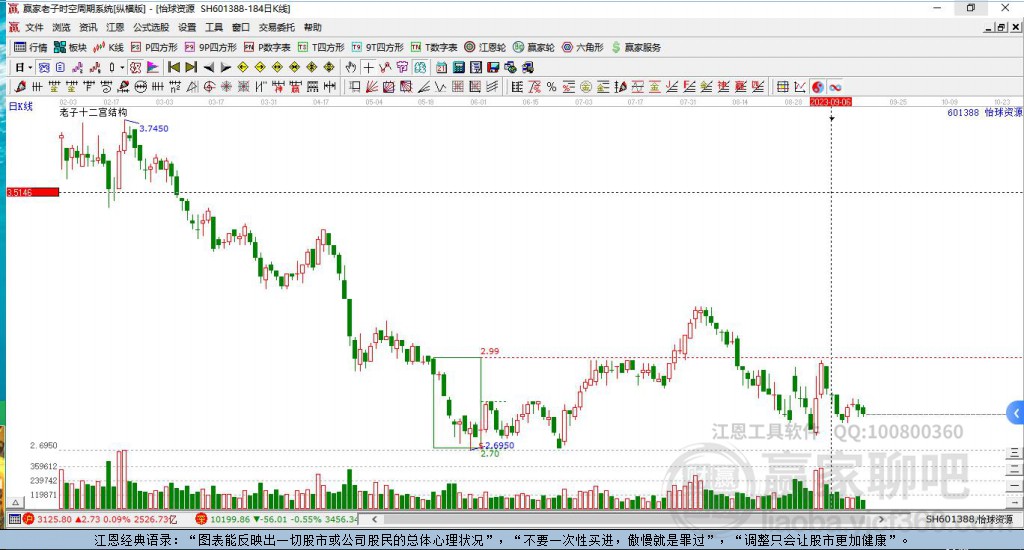Click the SH601388,怡球资源 status text
This screenshot has width=1024, height=550.
tap(969, 519)
